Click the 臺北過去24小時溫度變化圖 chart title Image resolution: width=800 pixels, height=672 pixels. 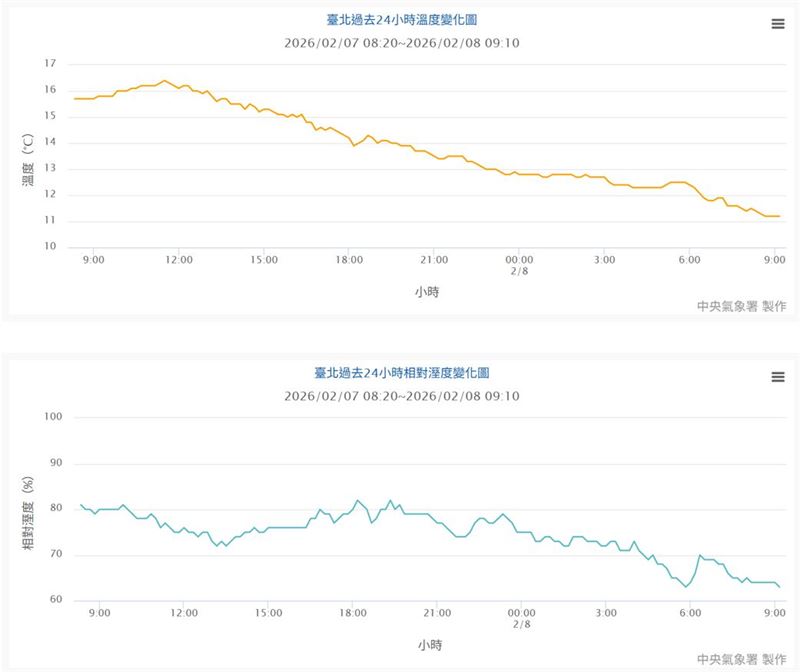[x=402, y=20]
